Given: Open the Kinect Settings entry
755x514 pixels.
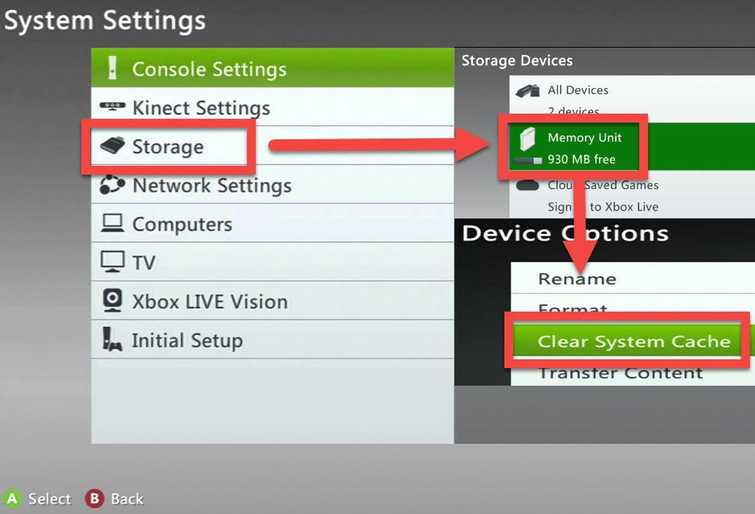Looking at the screenshot, I should pyautogui.click(x=273, y=107).
